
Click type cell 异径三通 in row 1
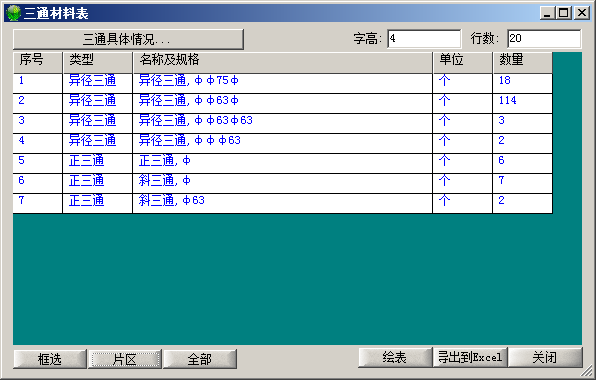(97, 83)
